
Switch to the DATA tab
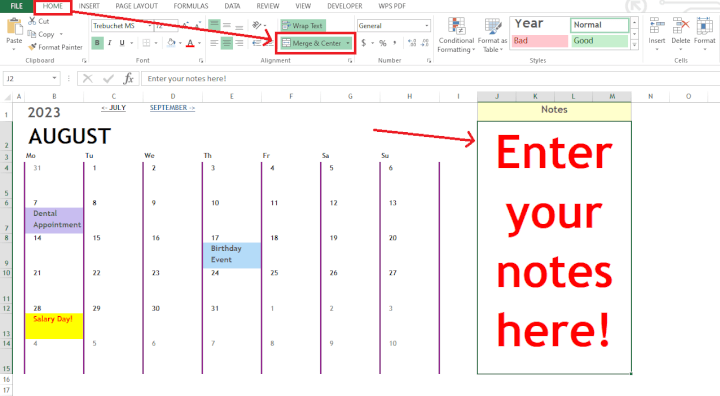tap(232, 6)
